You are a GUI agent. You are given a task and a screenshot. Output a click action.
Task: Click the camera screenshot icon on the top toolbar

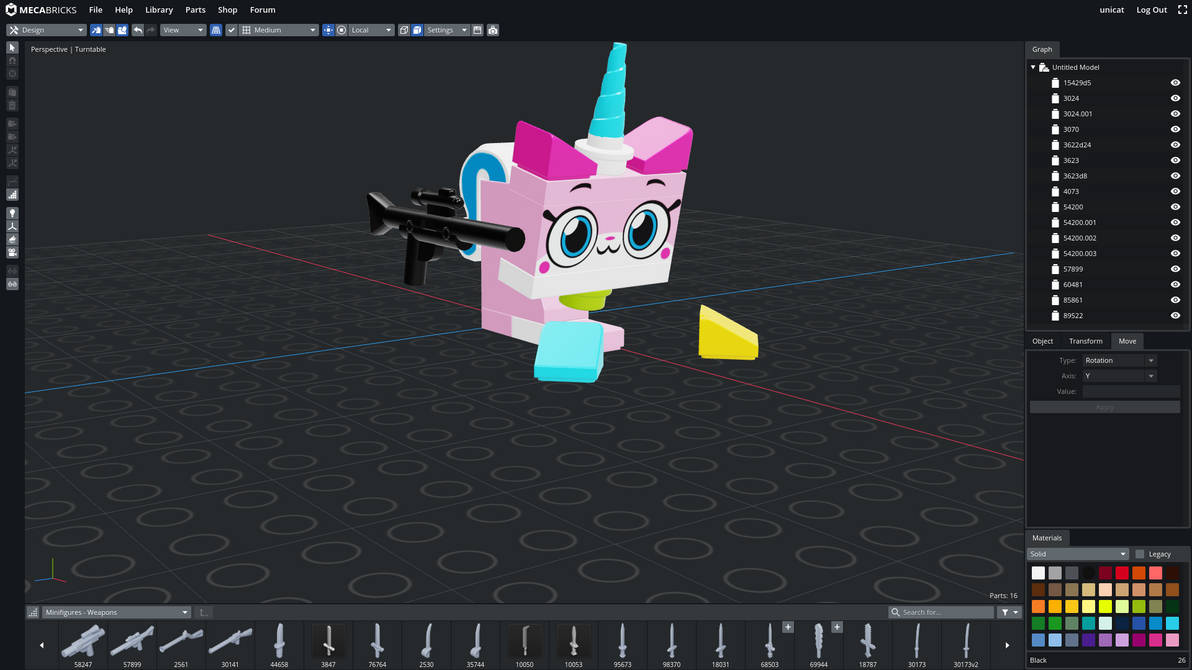(493, 30)
